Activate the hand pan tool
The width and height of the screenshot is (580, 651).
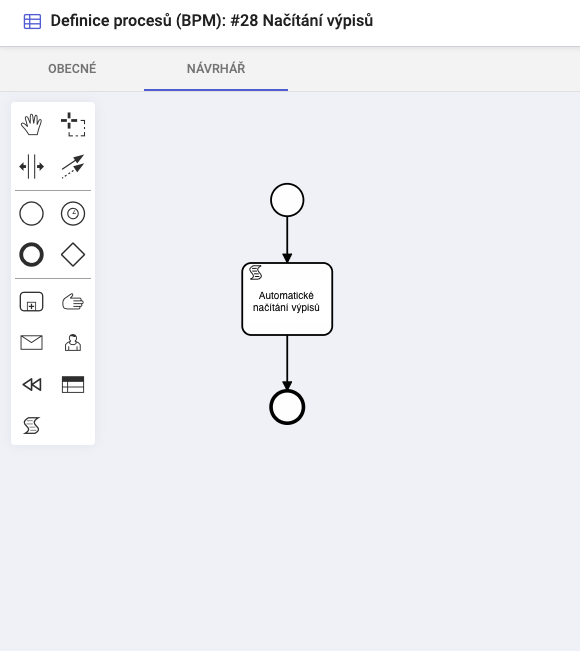[32, 124]
